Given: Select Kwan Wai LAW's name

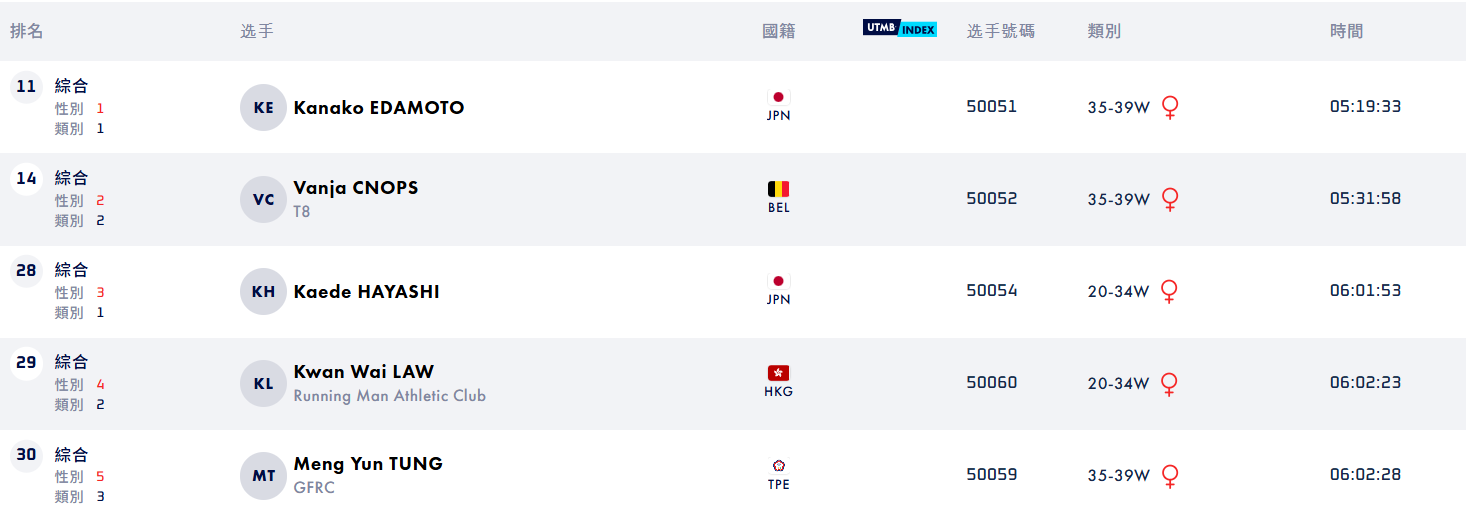Looking at the screenshot, I should [363, 372].
